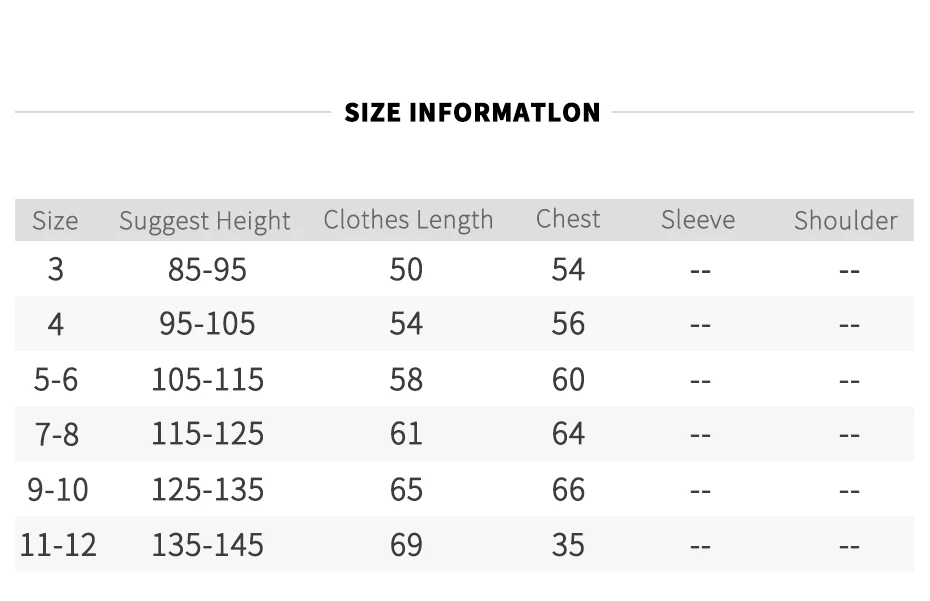Select the 7-8 size cell
Viewport: 930px width, 601px height.
coord(57,434)
